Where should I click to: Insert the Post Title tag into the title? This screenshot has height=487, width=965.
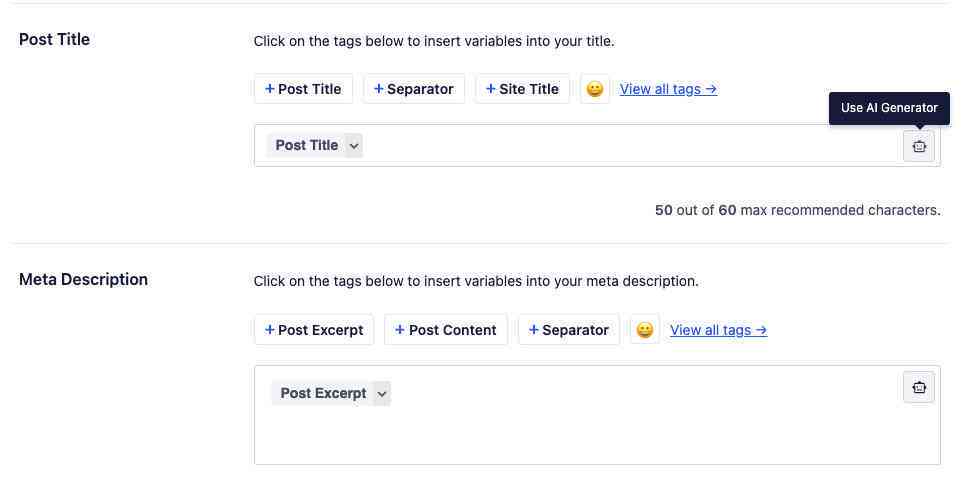(303, 89)
